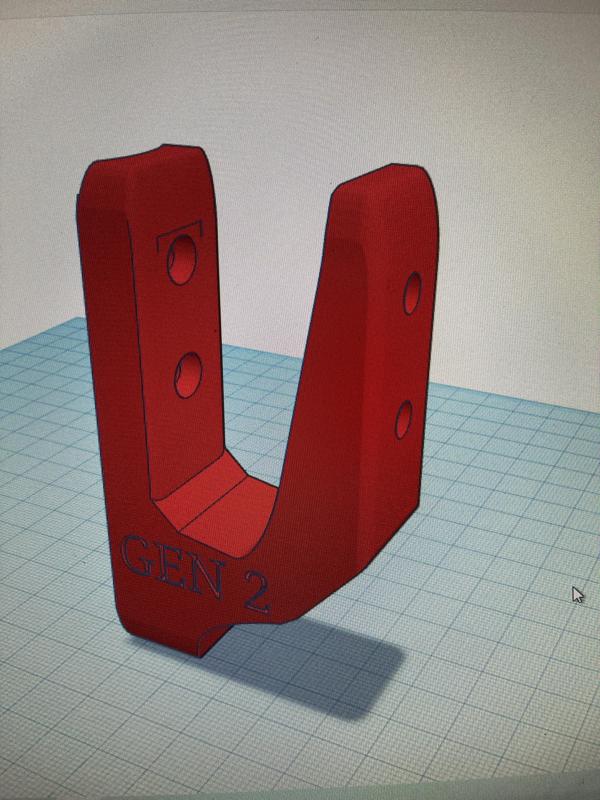Select the lower hole on right arm

click(x=404, y=419)
